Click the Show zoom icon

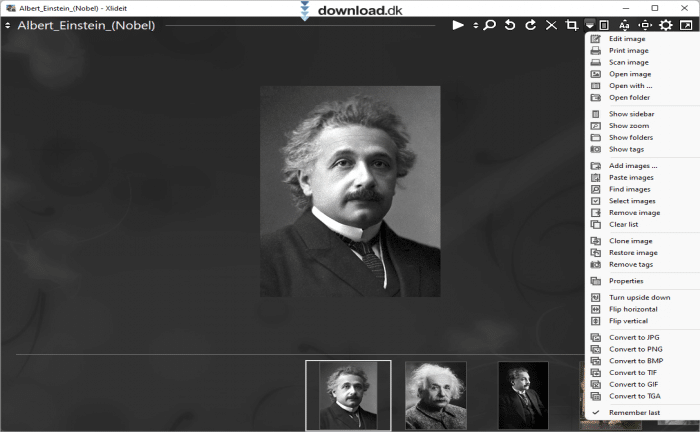tap(596, 126)
